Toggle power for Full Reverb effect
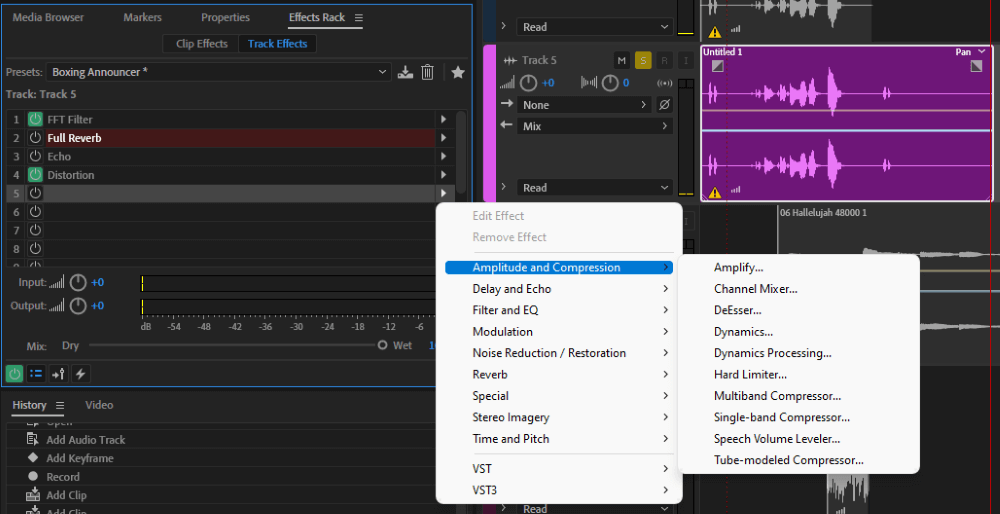This screenshot has width=1000, height=514. pyautogui.click(x=35, y=138)
